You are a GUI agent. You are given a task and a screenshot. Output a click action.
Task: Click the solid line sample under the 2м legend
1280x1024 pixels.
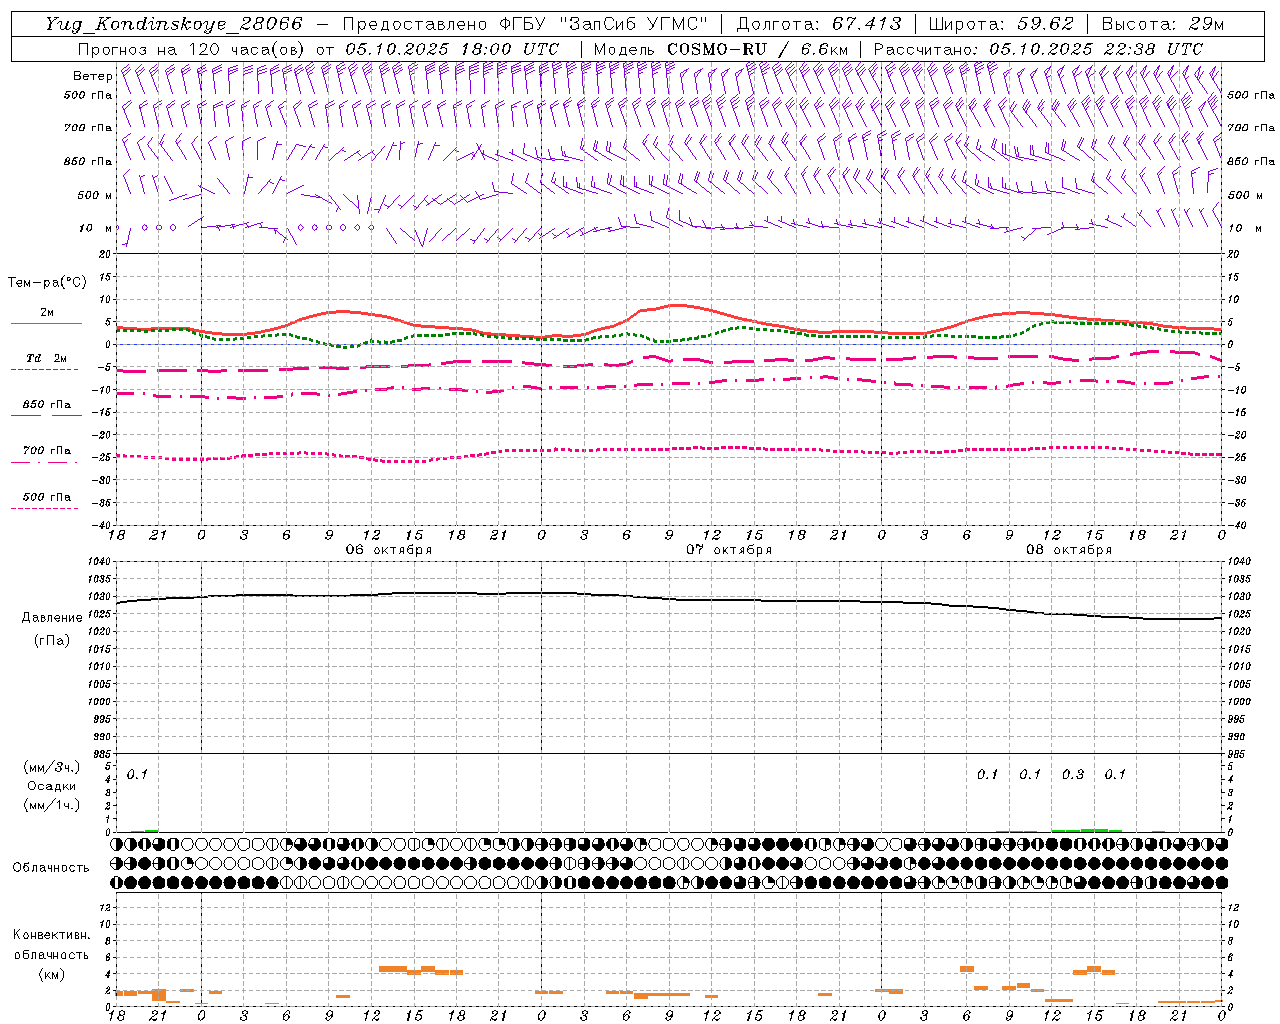click(46, 324)
